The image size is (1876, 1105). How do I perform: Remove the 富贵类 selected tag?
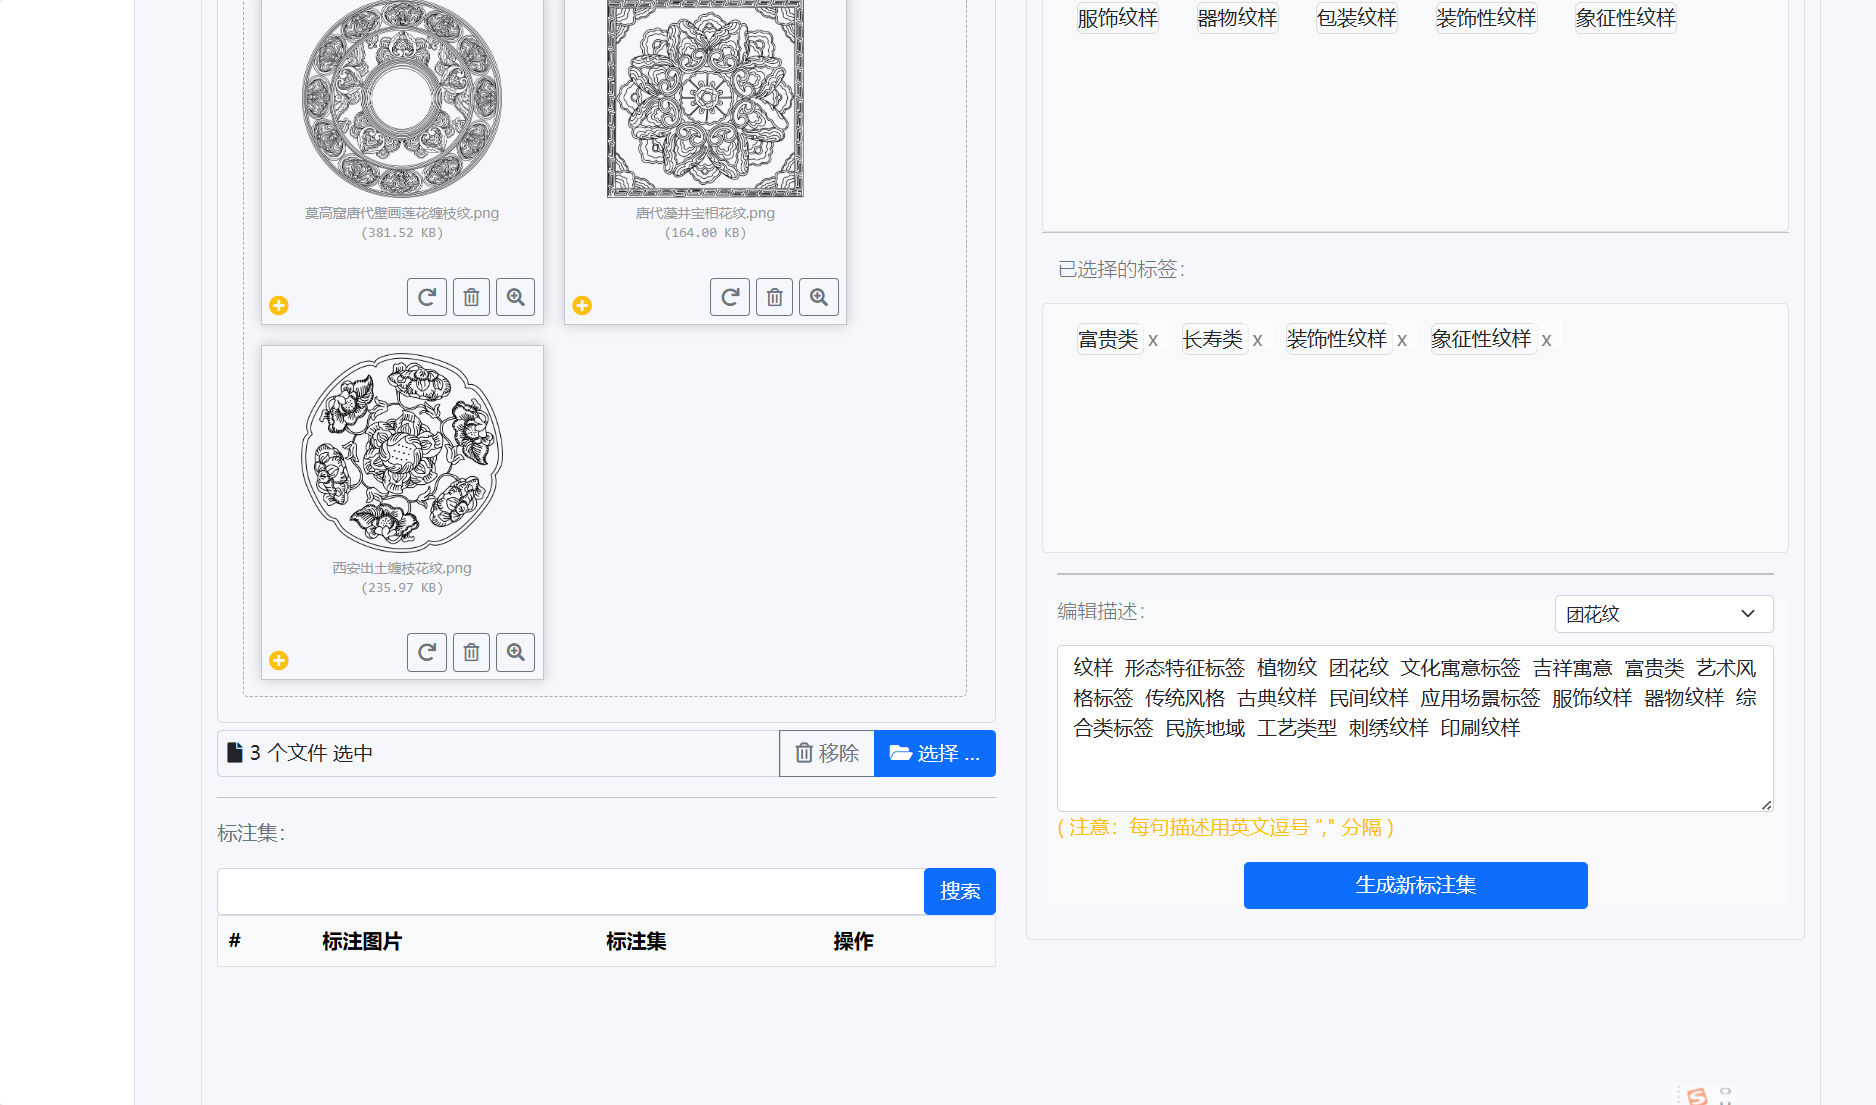pos(1153,340)
